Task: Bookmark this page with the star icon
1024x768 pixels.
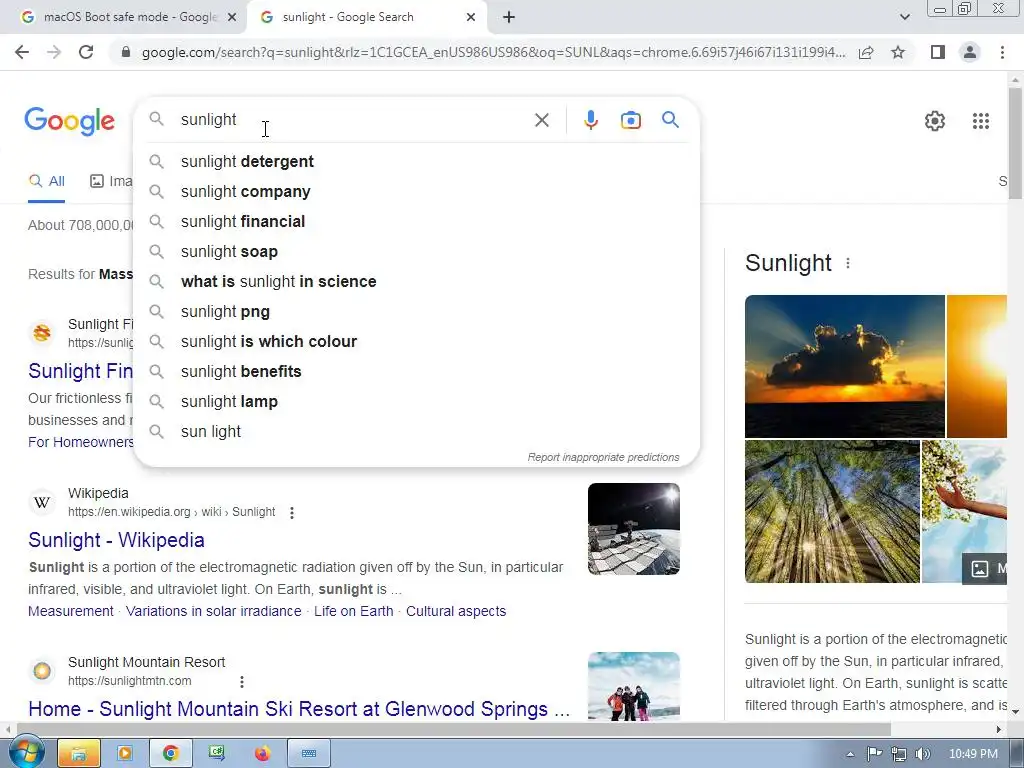Action: pos(898,52)
